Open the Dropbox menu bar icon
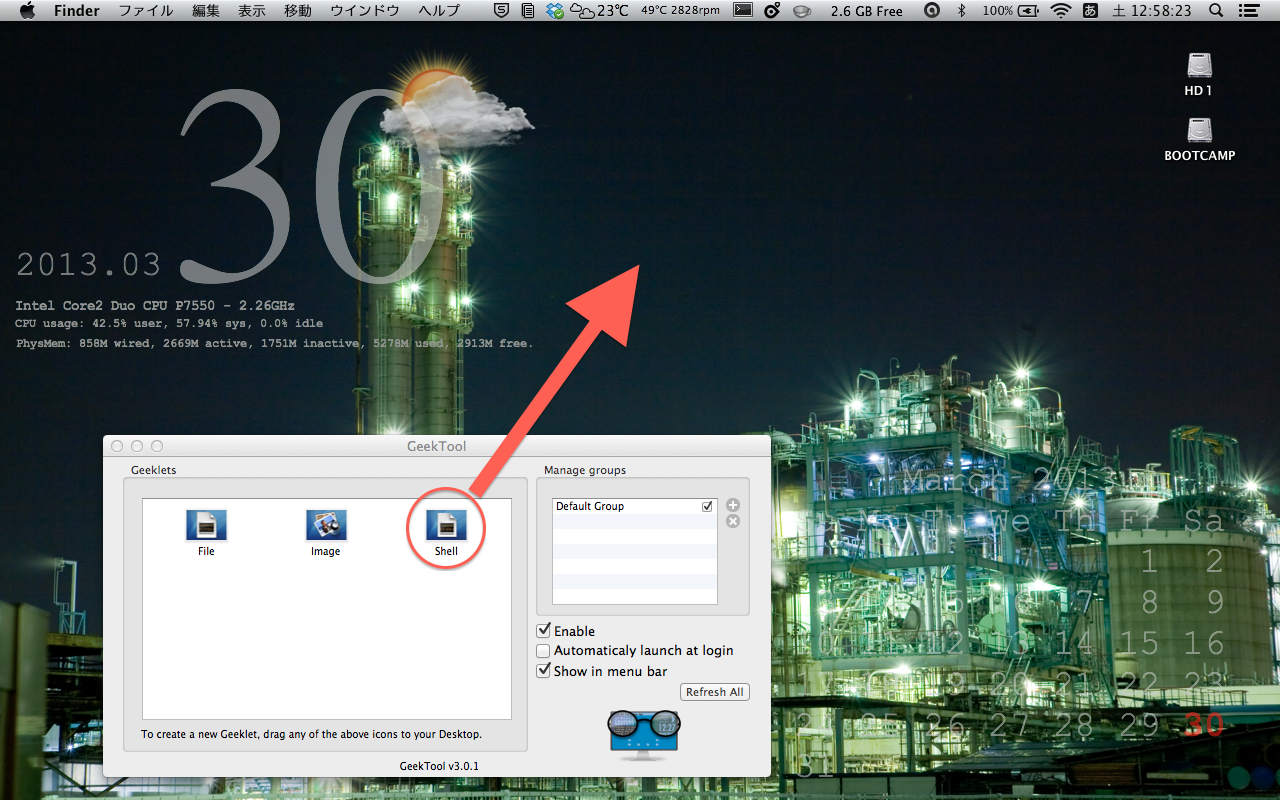 click(555, 11)
